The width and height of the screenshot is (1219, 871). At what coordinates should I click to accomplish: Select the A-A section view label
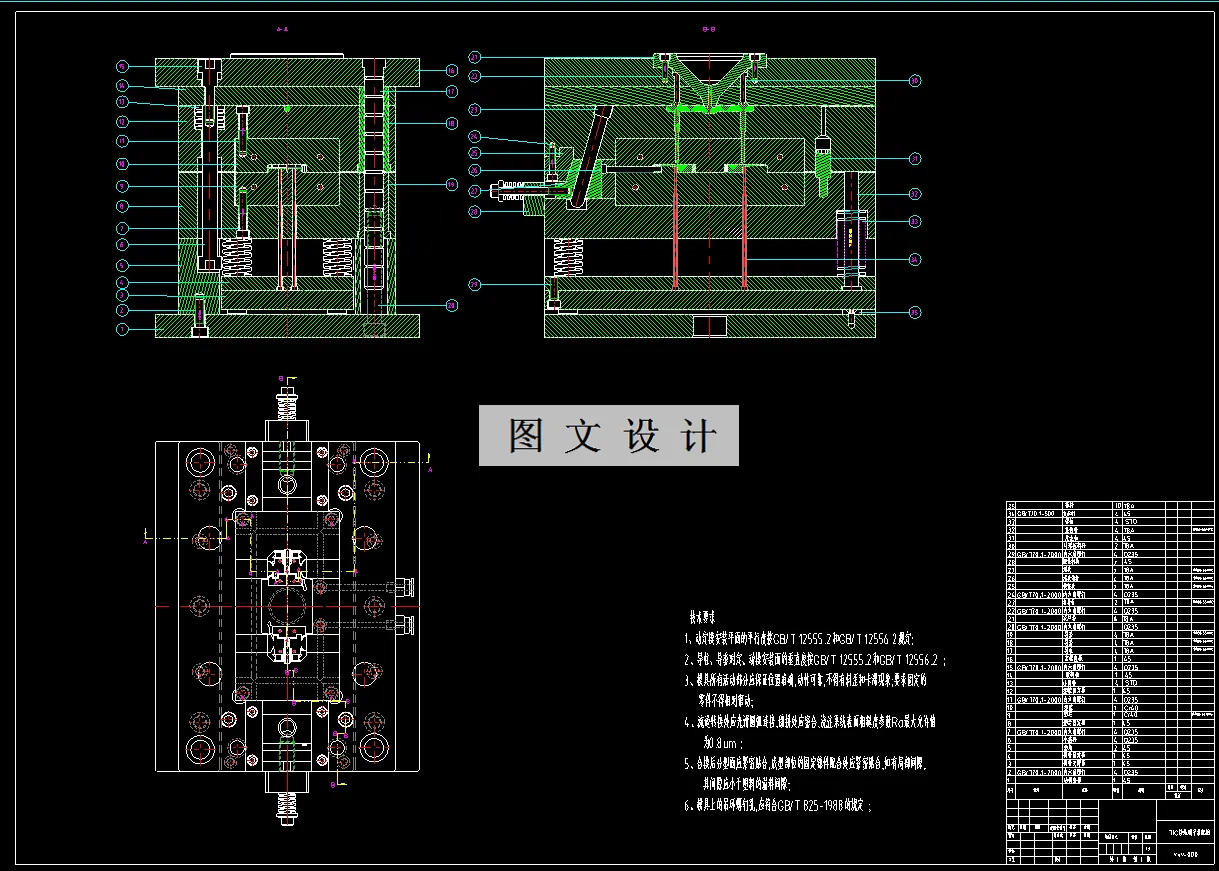click(283, 30)
